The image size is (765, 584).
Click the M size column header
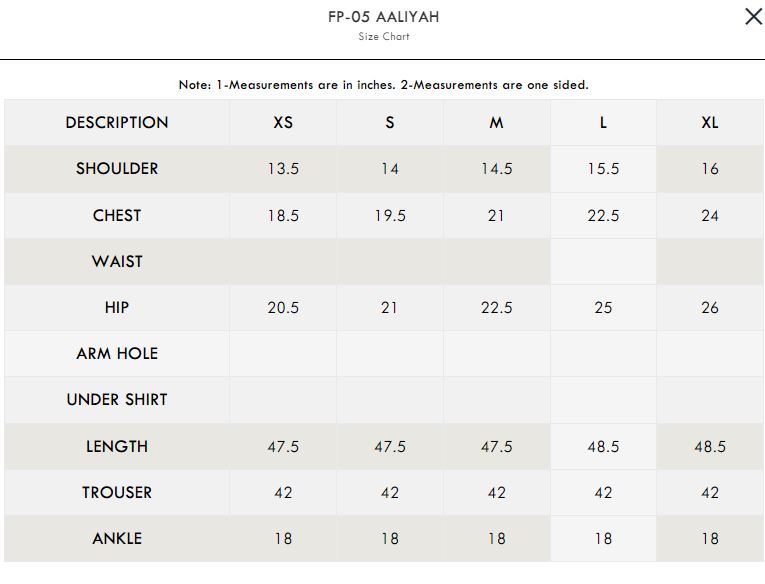pos(496,123)
